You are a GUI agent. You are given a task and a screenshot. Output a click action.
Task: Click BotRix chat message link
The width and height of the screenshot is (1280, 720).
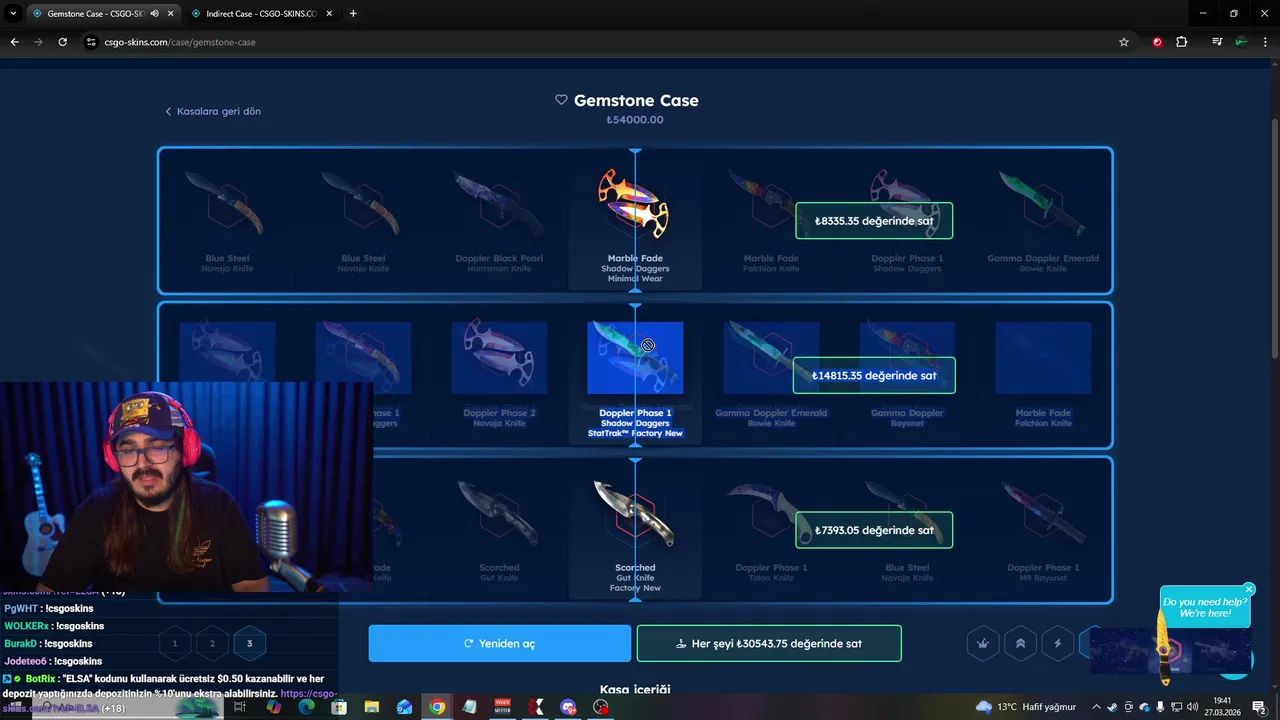pyautogui.click(x=308, y=693)
